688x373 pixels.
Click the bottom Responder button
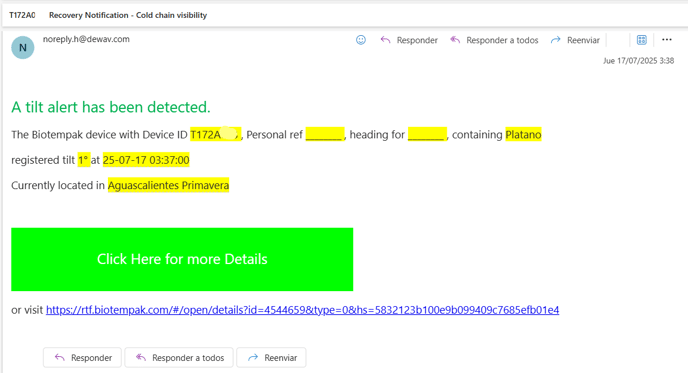point(83,358)
